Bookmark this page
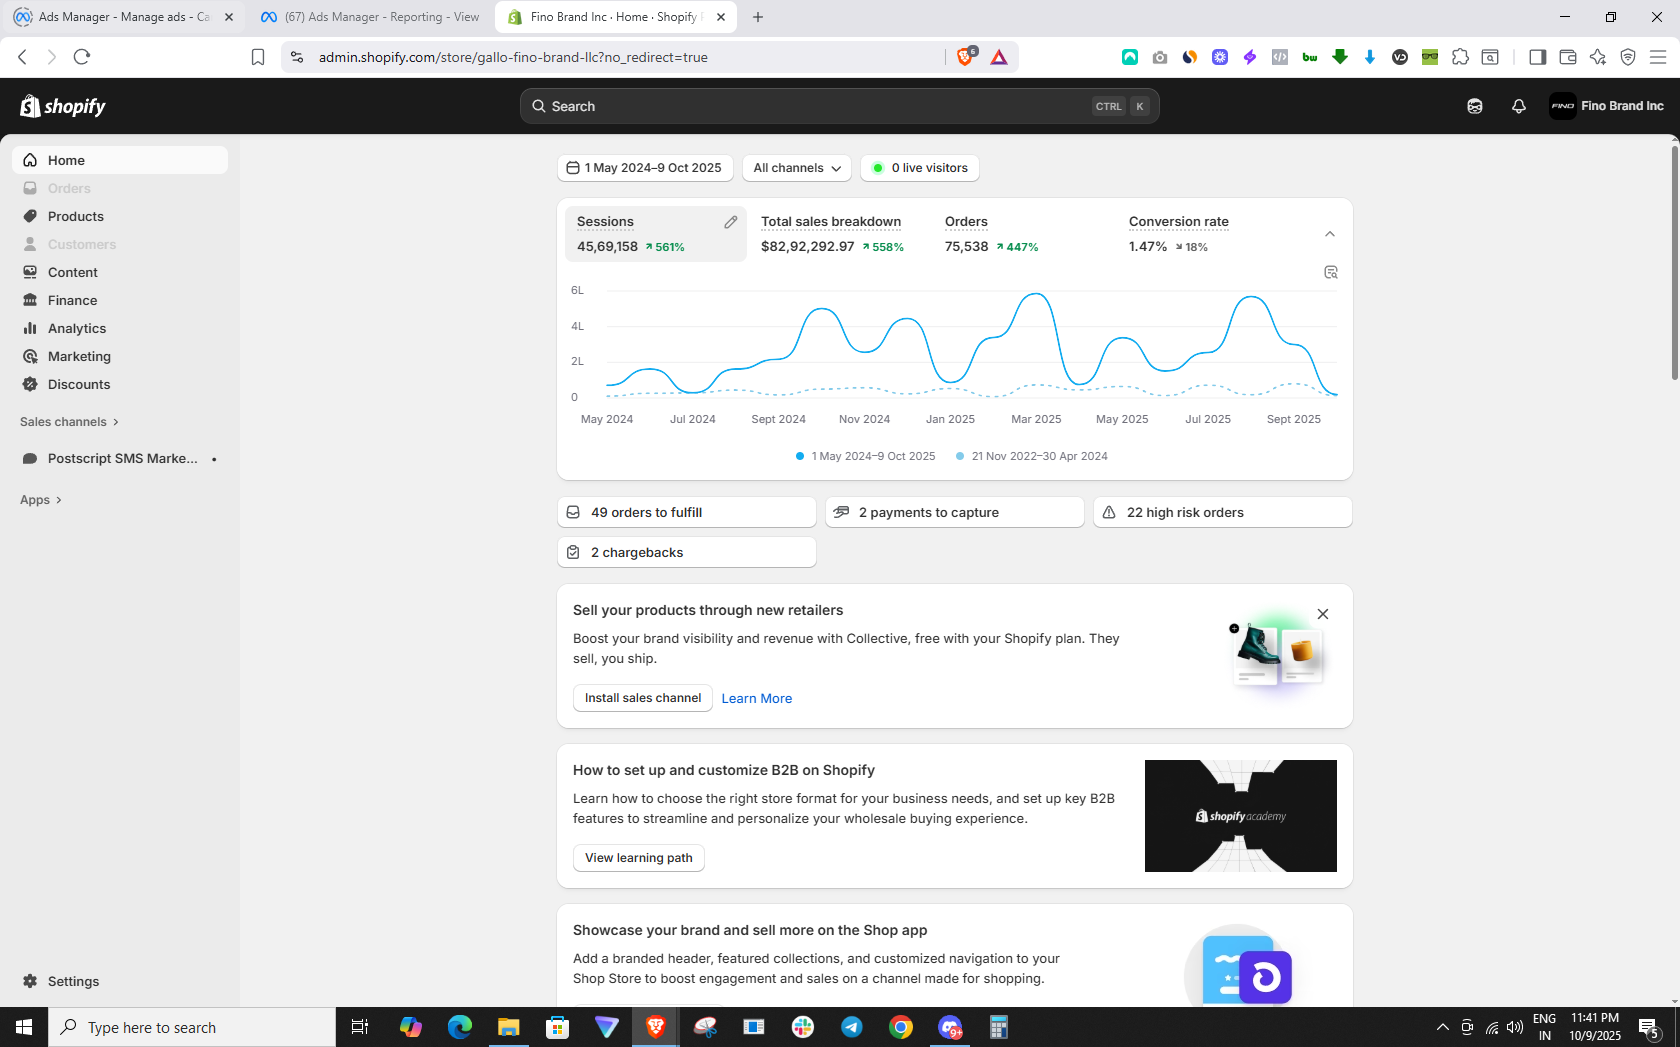Image resolution: width=1680 pixels, height=1047 pixels. coord(258,57)
